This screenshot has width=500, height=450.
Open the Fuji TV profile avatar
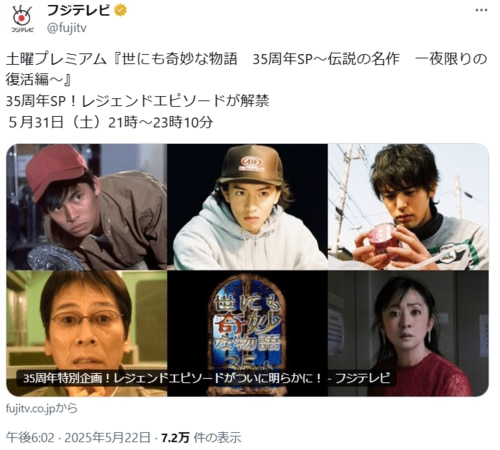coord(22,19)
